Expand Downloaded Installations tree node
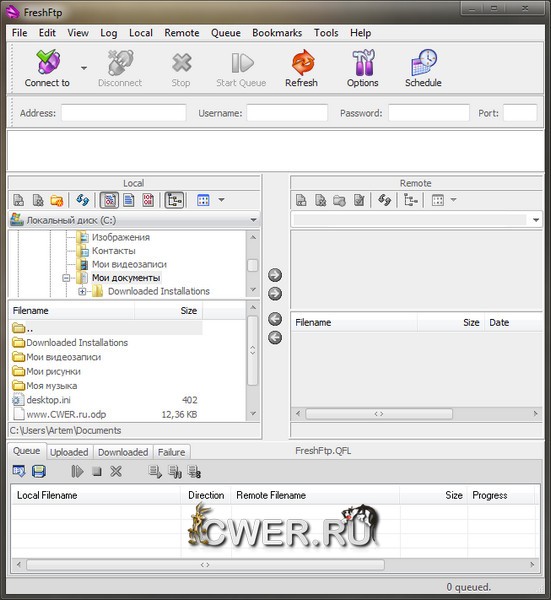551x600 pixels. tap(82, 291)
